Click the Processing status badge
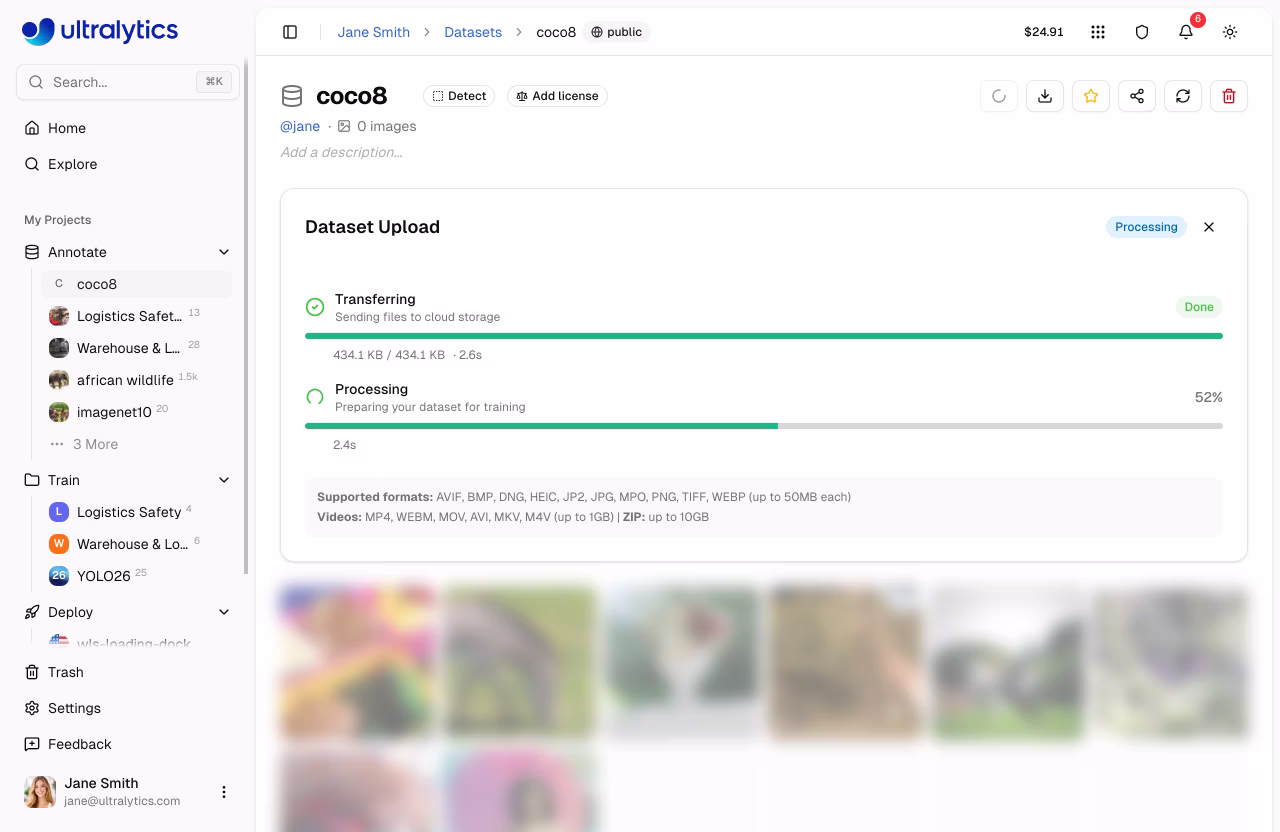The width and height of the screenshot is (1280, 832). [1146, 227]
